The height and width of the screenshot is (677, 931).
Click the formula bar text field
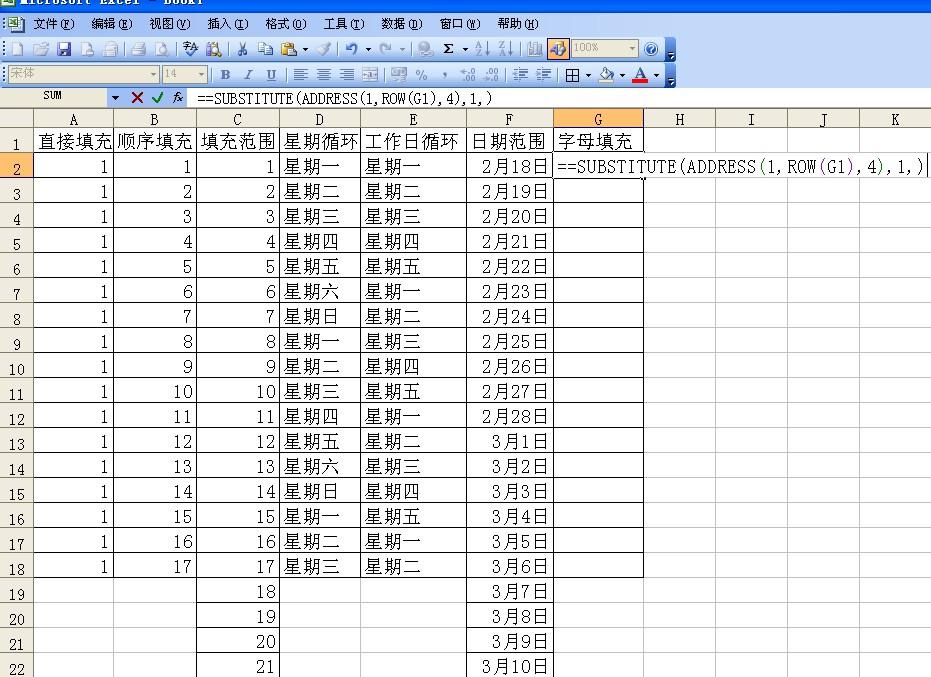[558, 98]
